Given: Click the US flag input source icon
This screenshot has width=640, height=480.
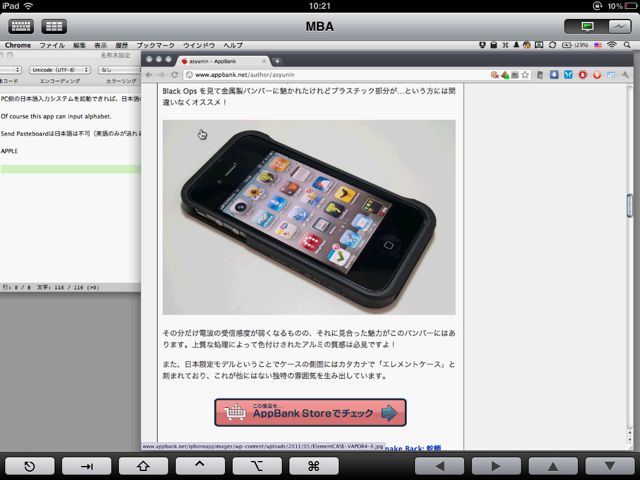Looking at the screenshot, I should point(598,45).
